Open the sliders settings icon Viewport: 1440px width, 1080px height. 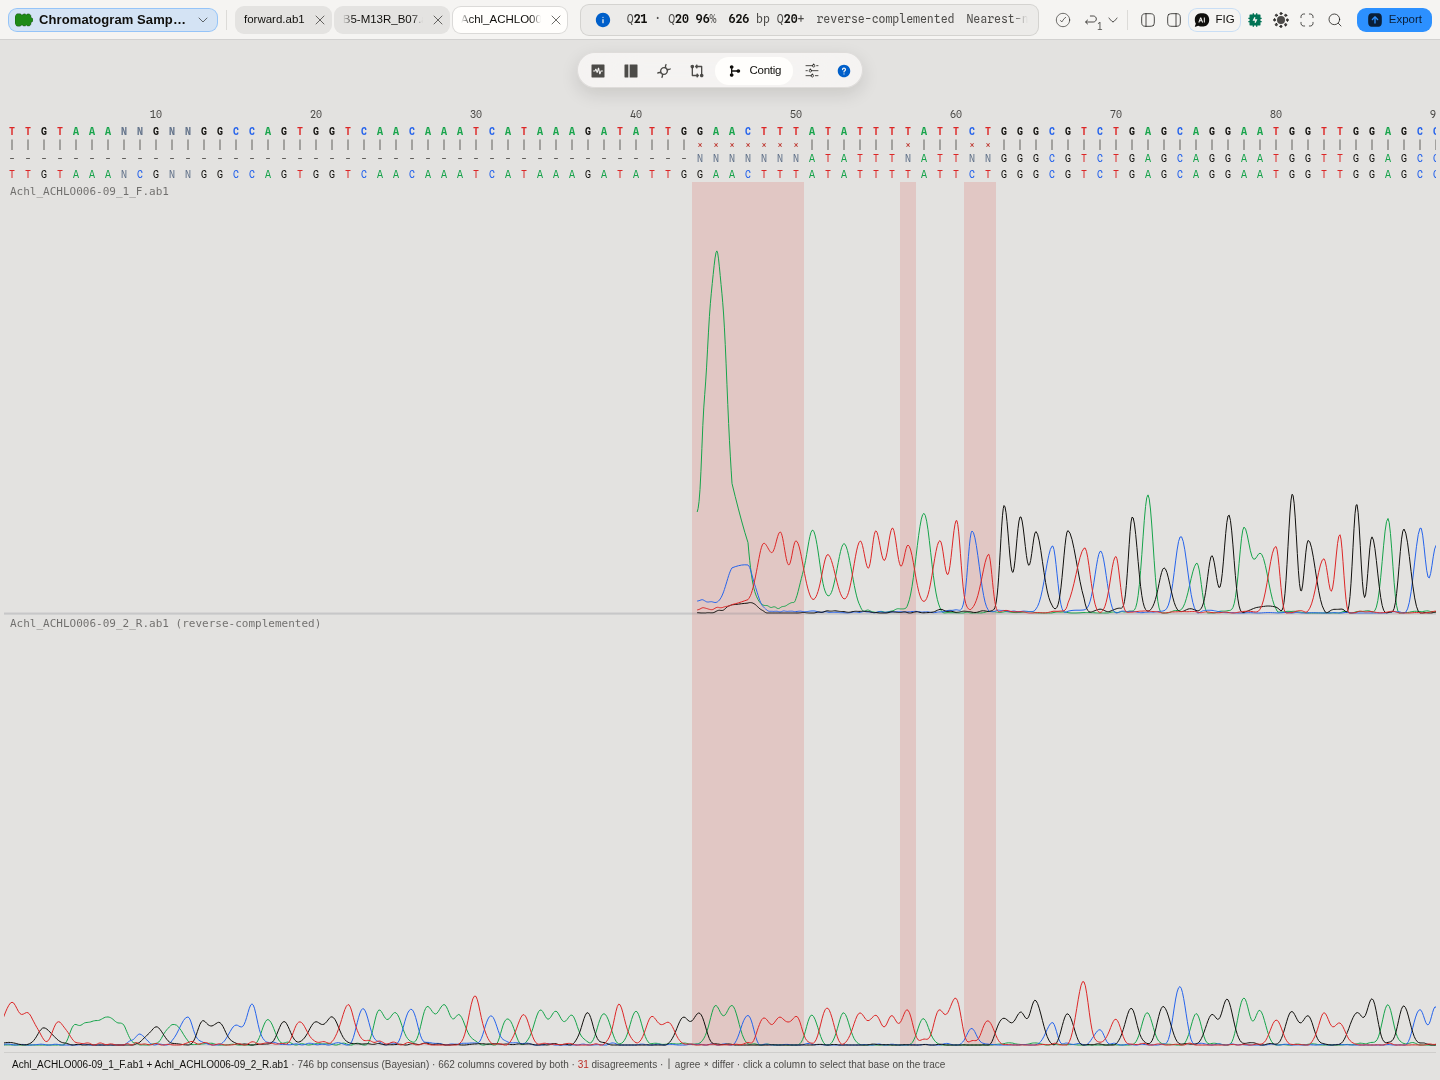[812, 71]
